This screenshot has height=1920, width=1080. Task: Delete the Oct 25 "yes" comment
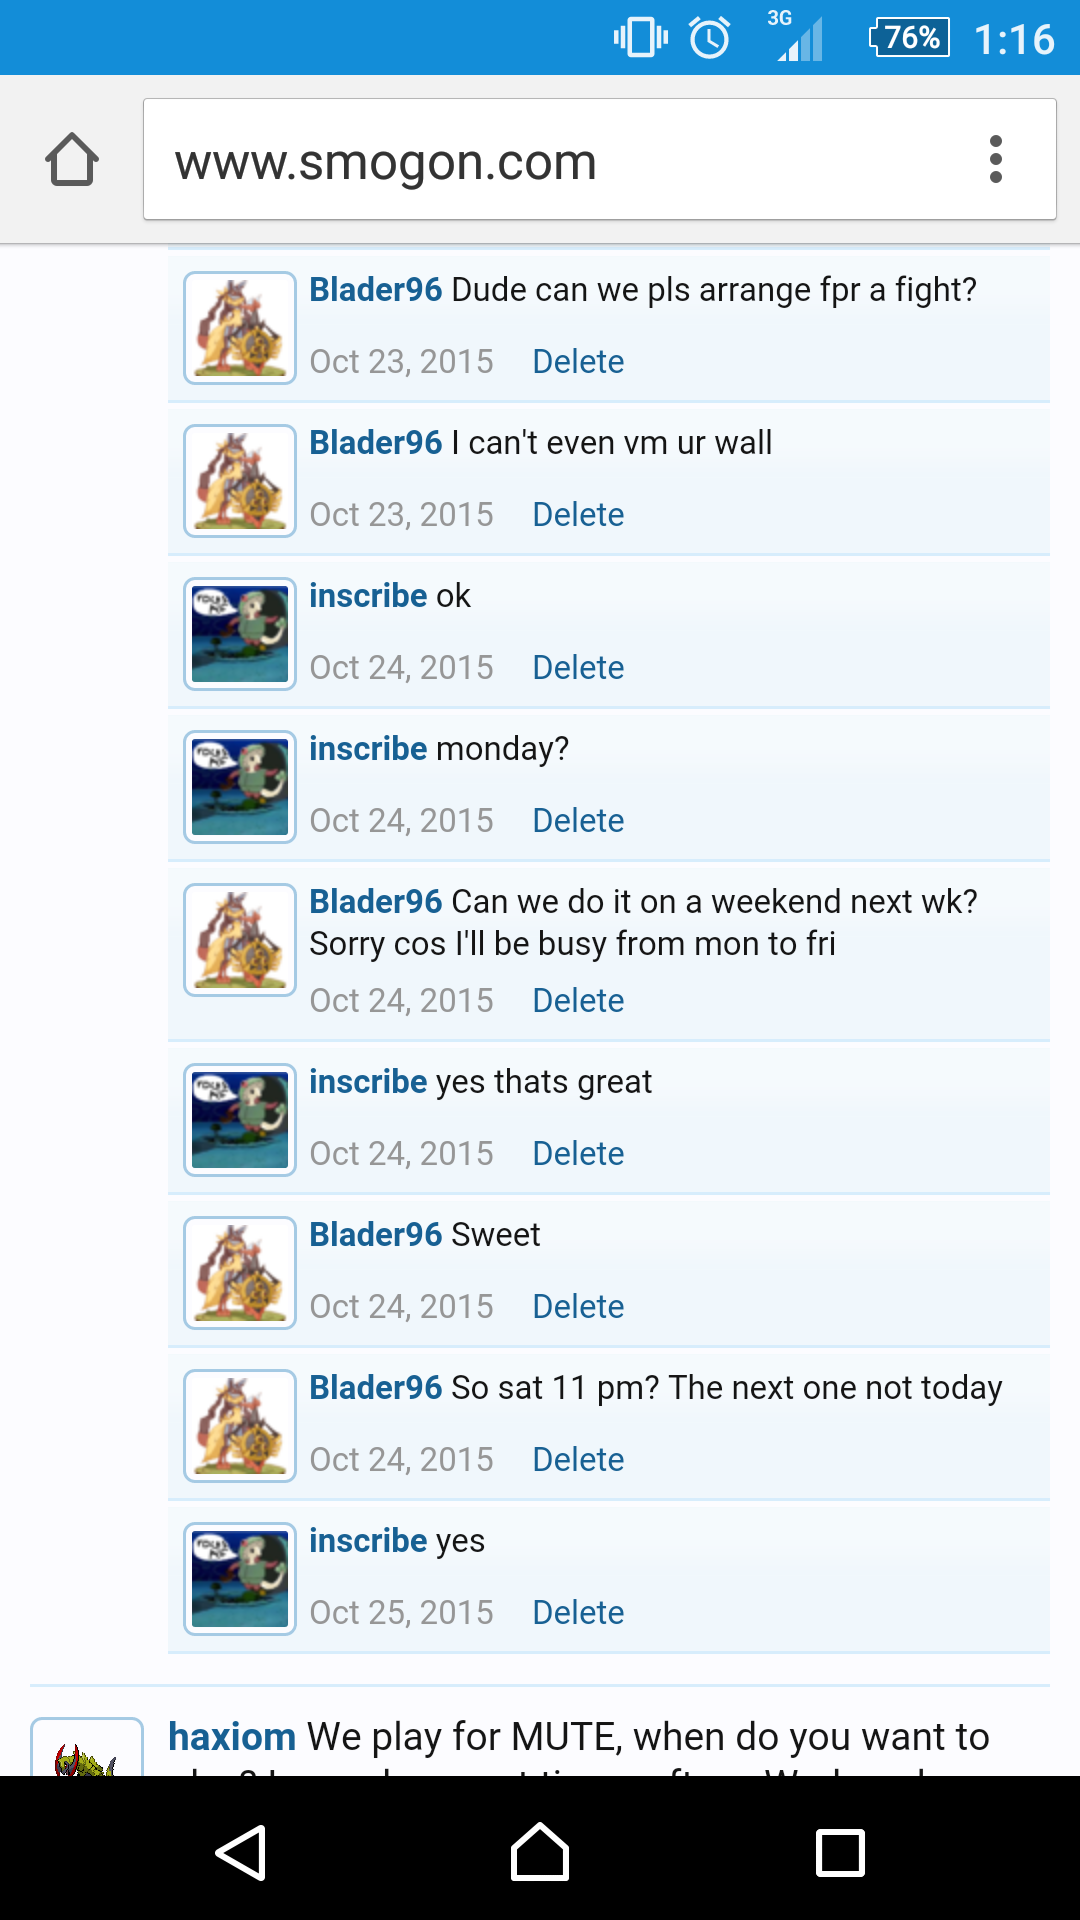578,1612
